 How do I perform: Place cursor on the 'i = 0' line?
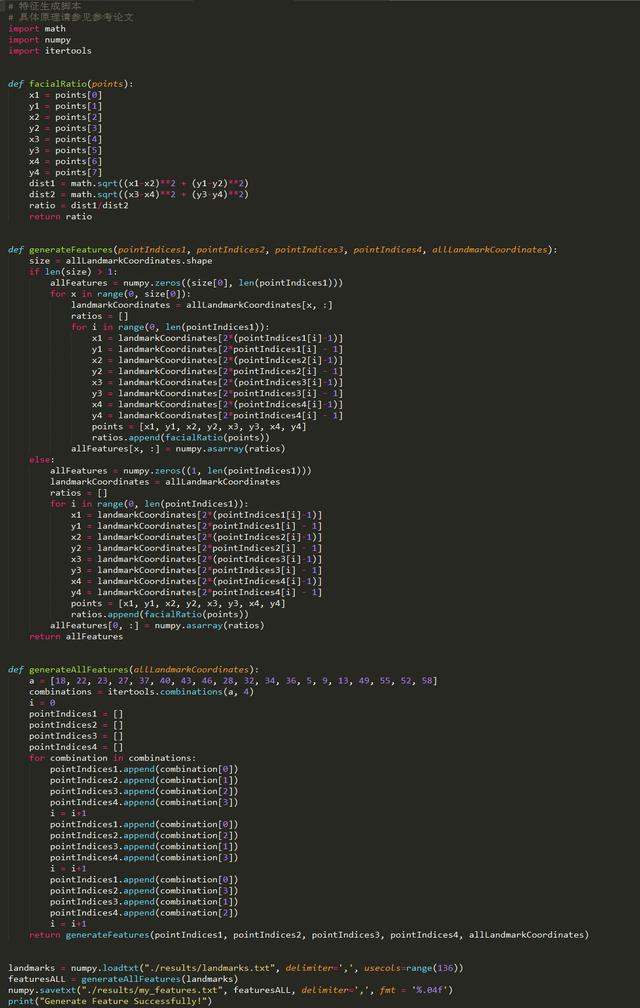click(42, 703)
